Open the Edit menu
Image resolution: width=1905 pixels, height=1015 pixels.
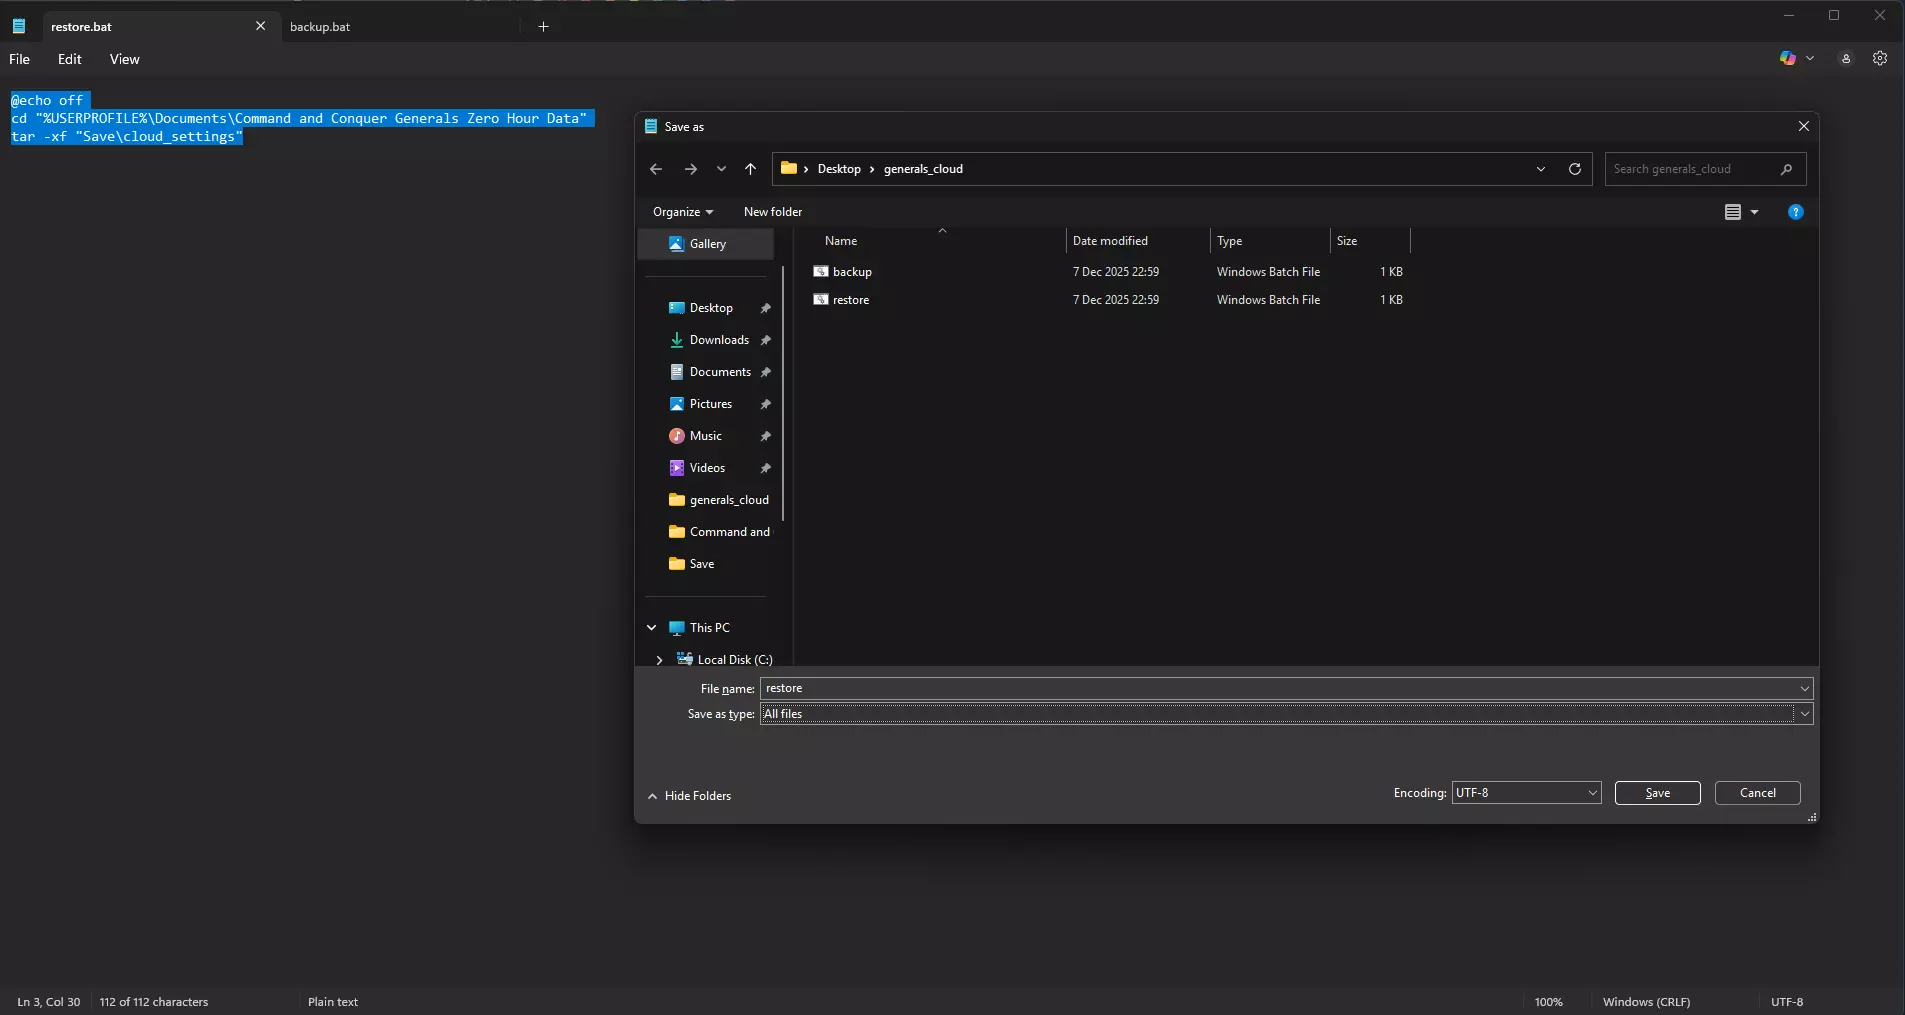click(69, 59)
